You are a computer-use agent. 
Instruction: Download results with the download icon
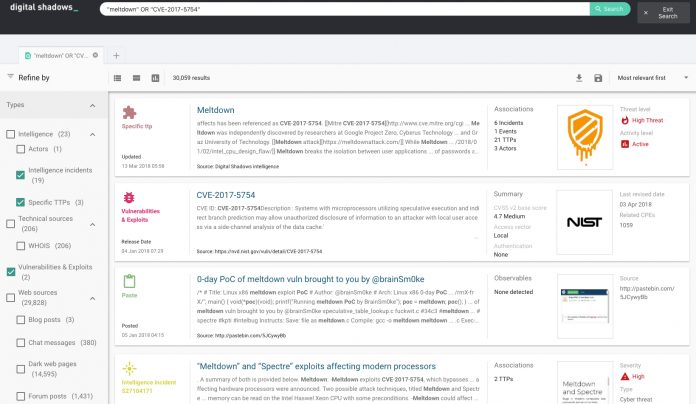click(579, 78)
